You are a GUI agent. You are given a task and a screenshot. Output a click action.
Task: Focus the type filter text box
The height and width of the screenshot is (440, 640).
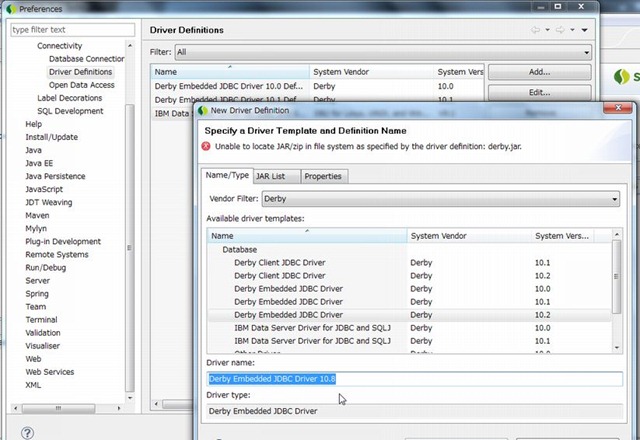tap(67, 30)
